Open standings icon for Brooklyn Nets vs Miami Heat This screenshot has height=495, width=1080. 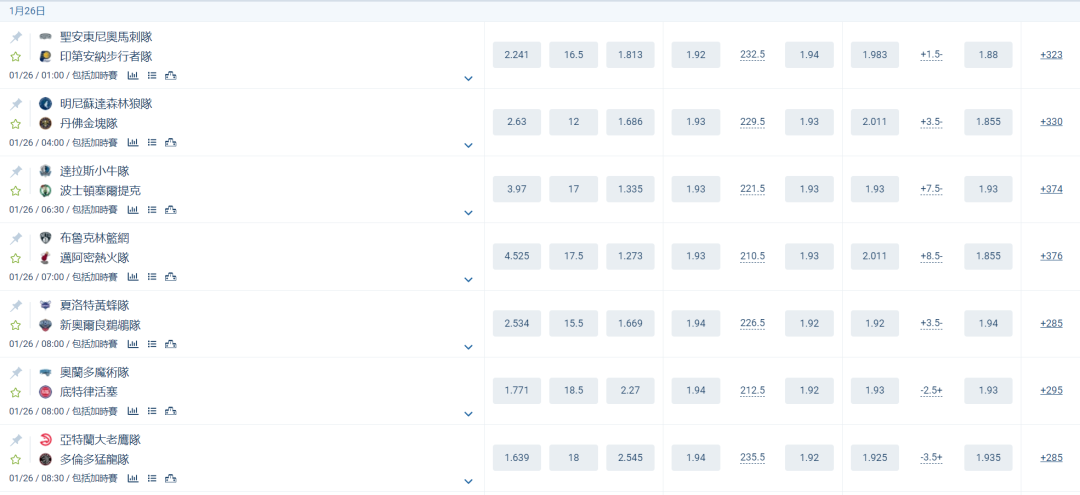click(170, 277)
